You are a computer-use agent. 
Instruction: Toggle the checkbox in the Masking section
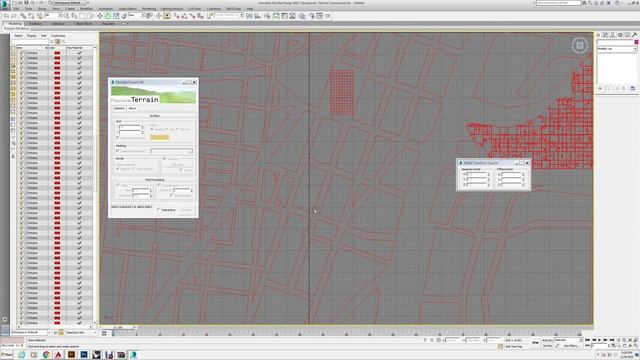click(118, 150)
